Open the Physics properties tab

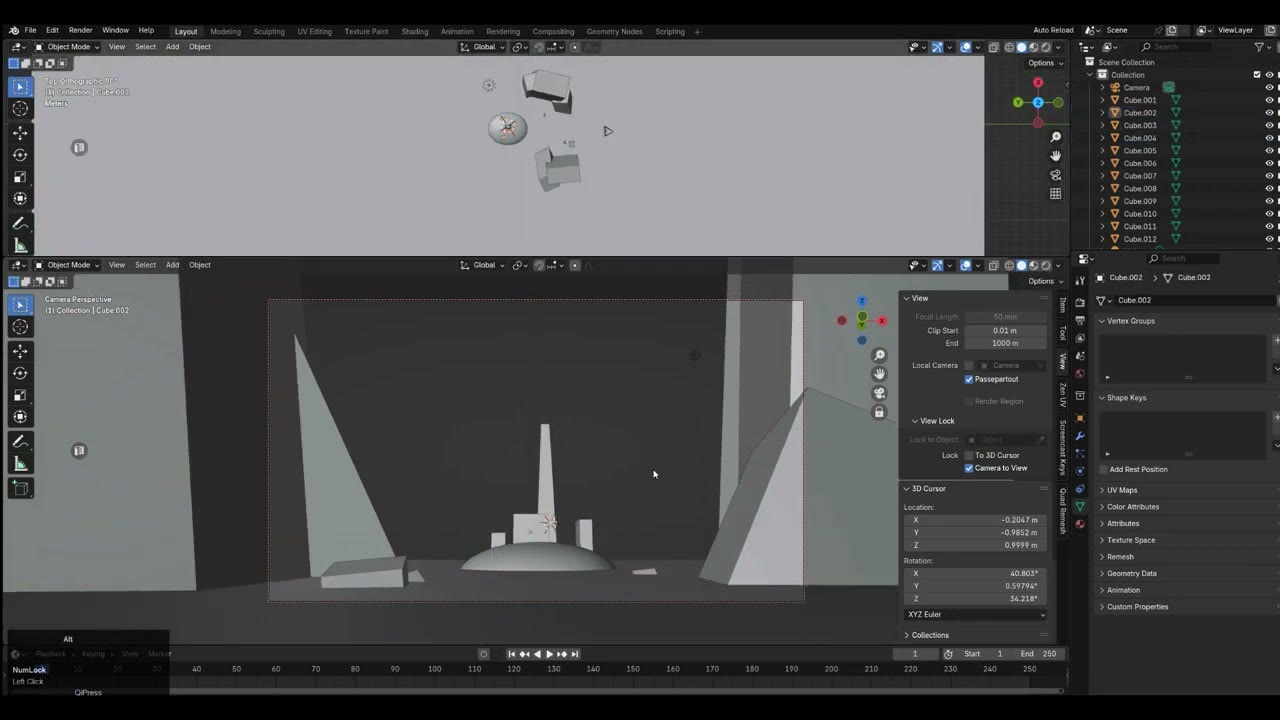point(1080,471)
